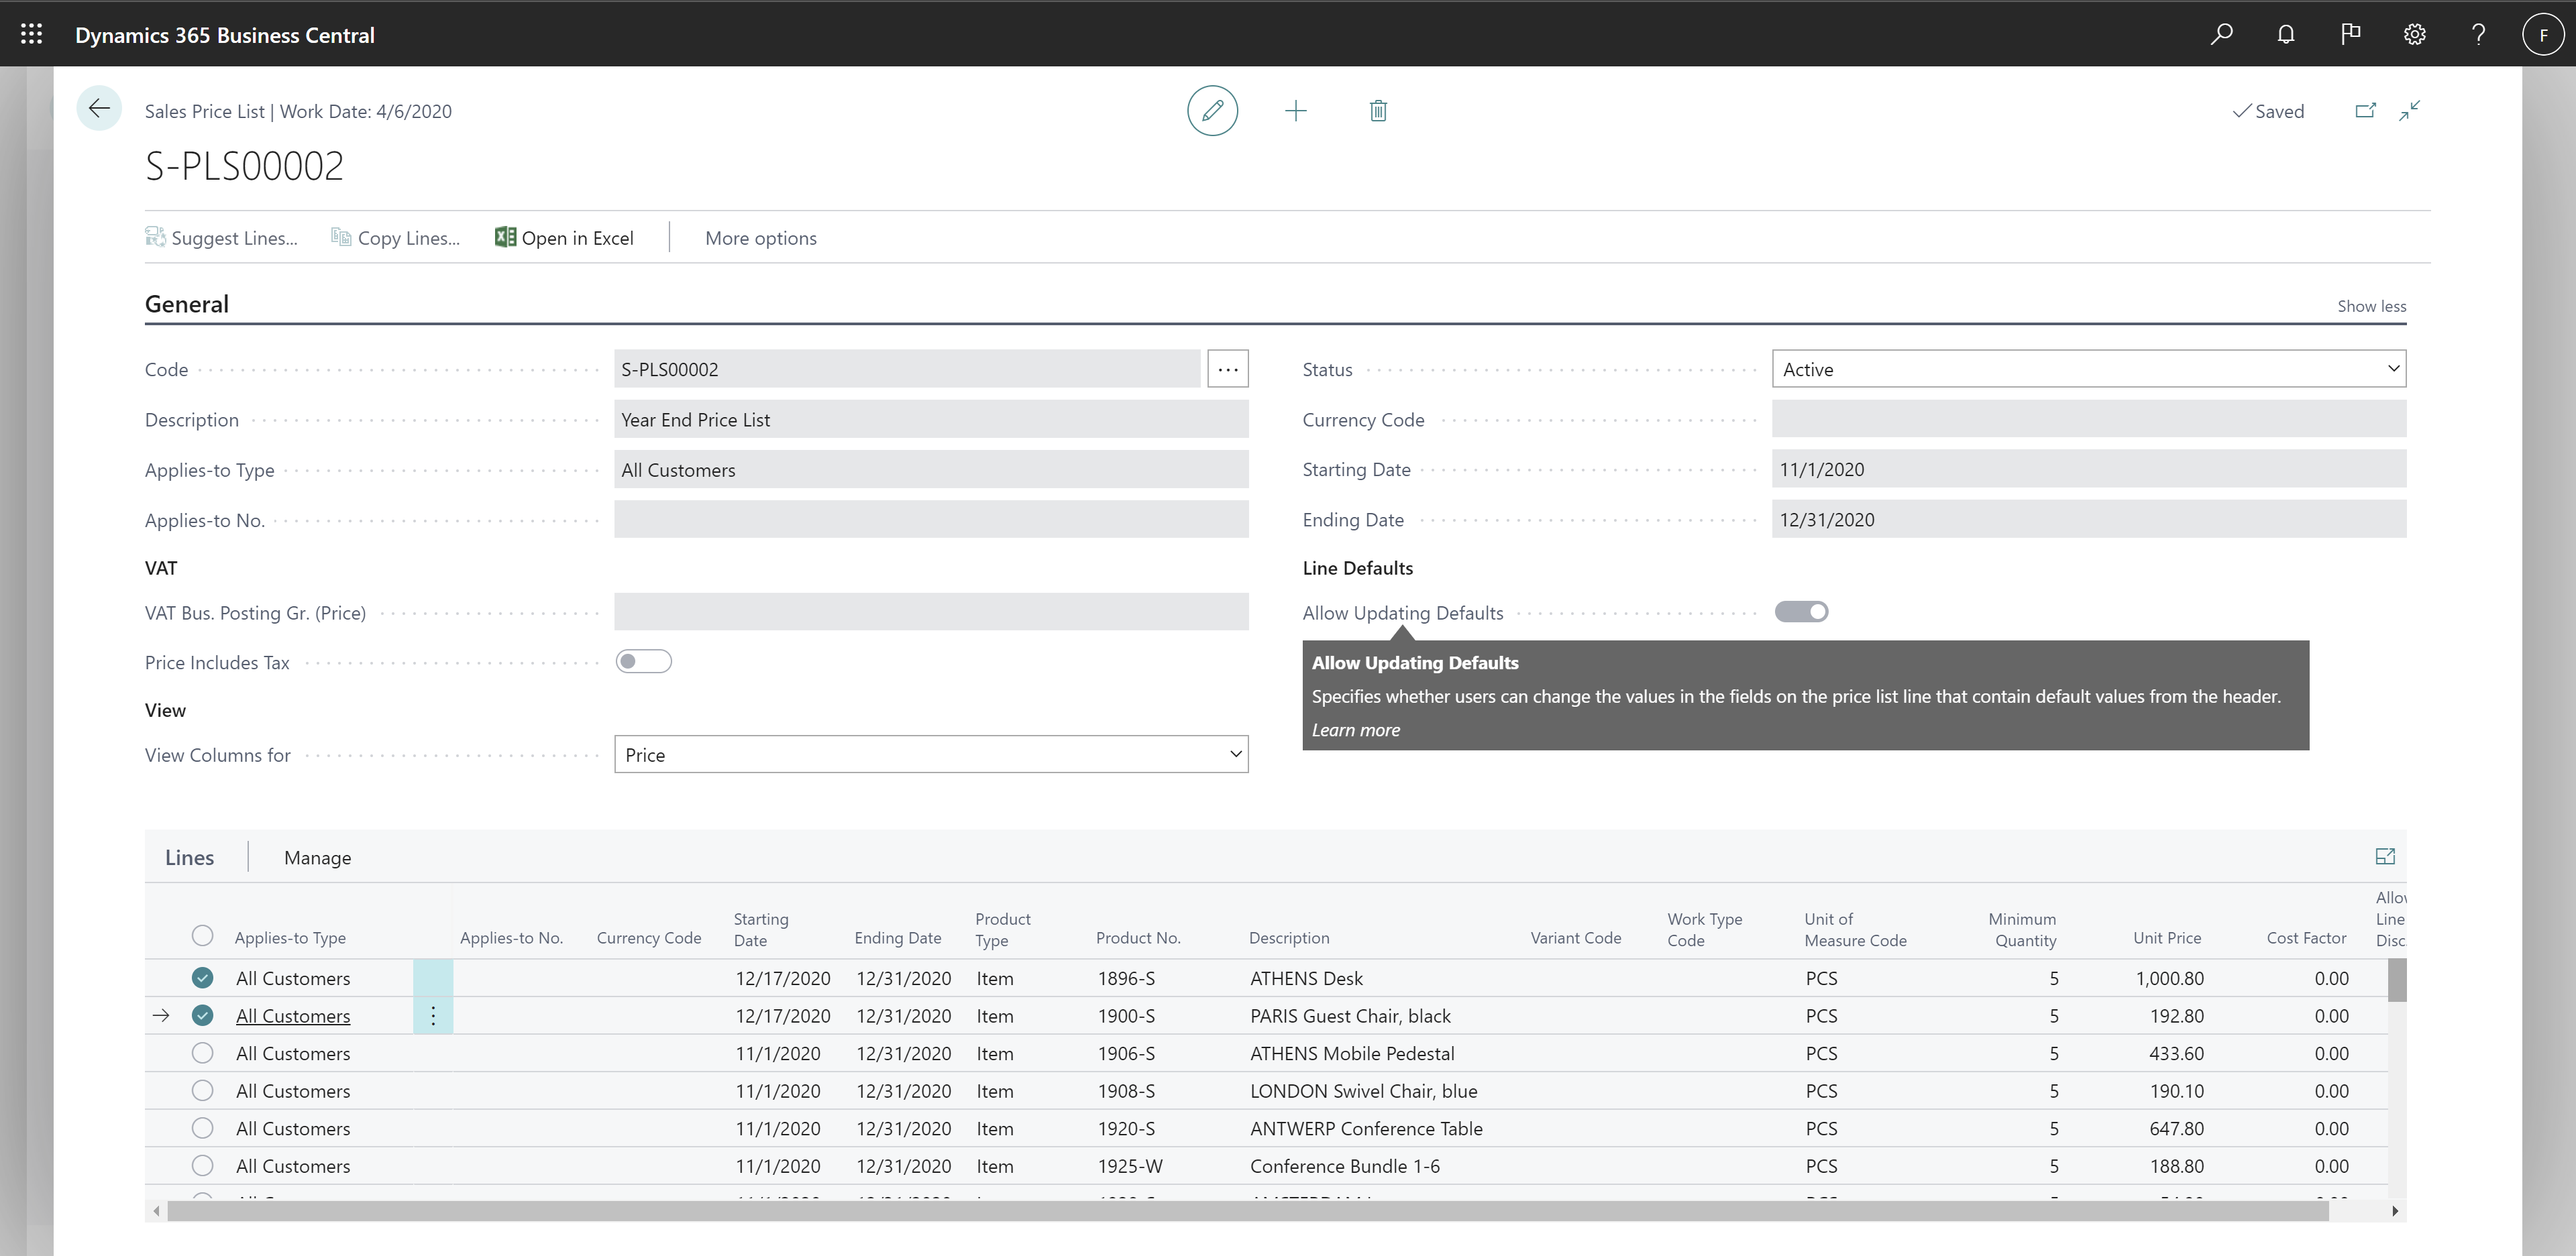This screenshot has width=2576, height=1256.
Task: Click the add new record icon
Action: tap(1296, 110)
